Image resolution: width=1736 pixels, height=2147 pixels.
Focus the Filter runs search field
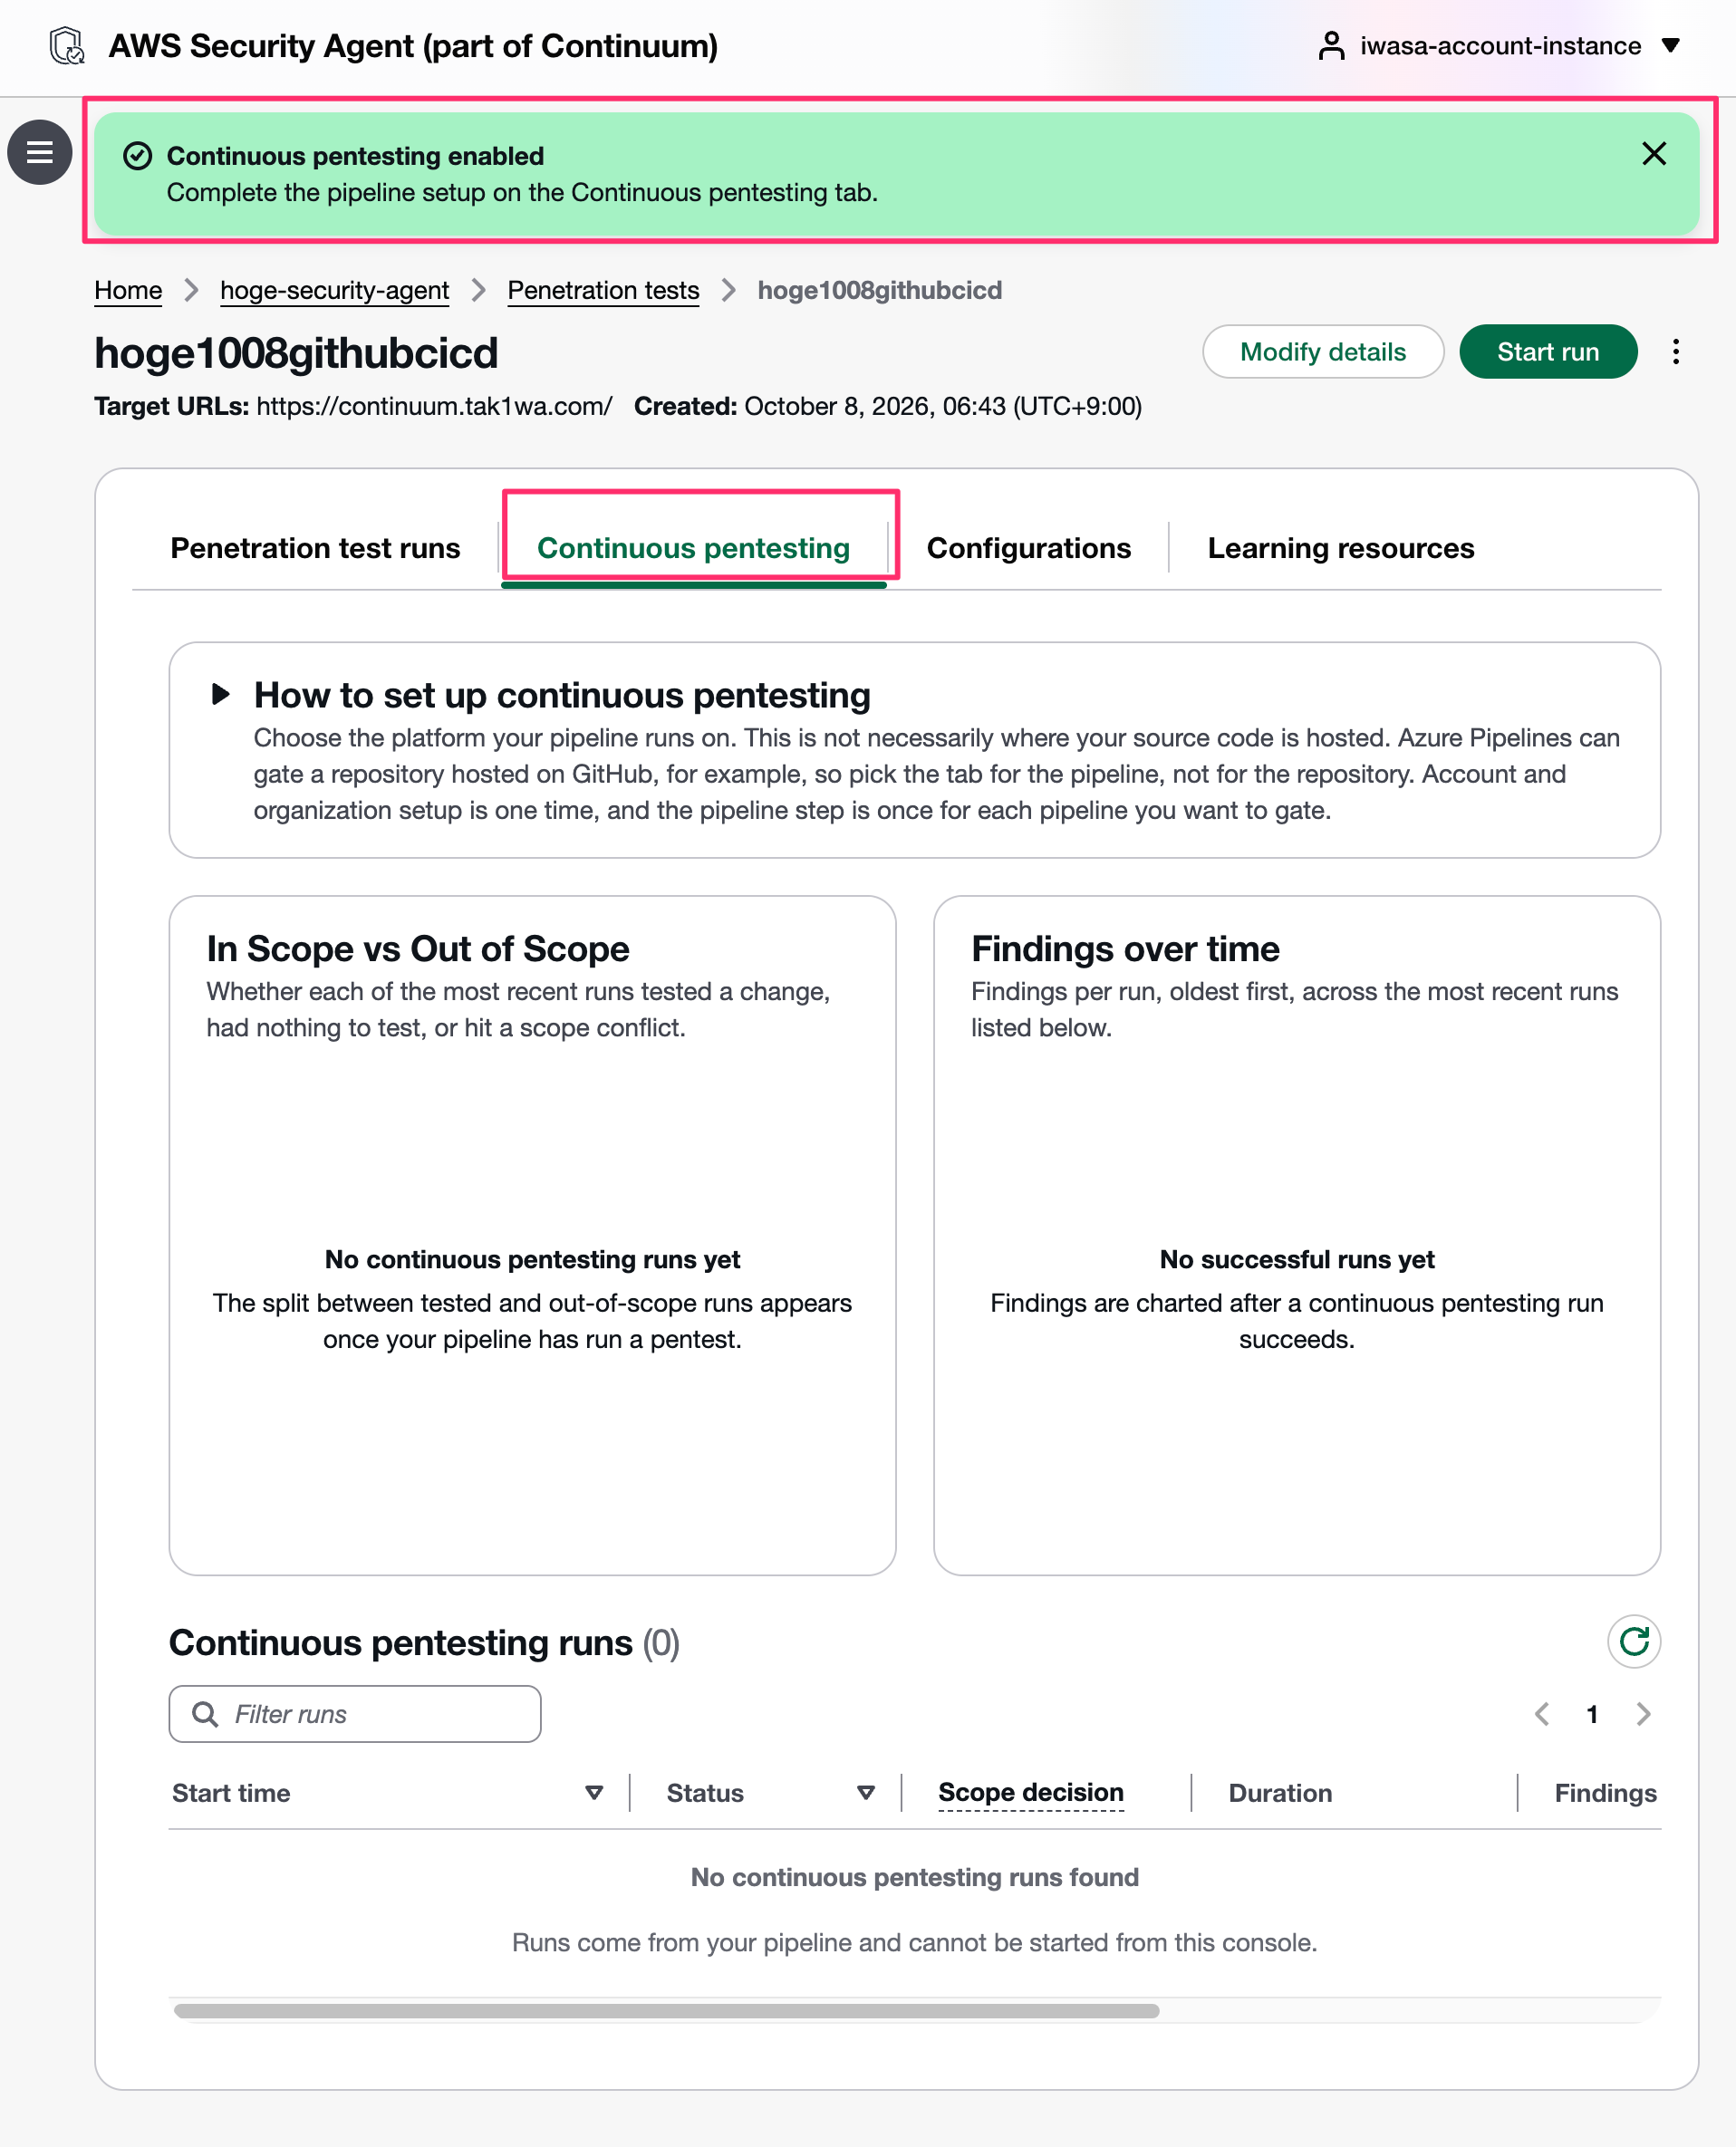click(x=355, y=1714)
